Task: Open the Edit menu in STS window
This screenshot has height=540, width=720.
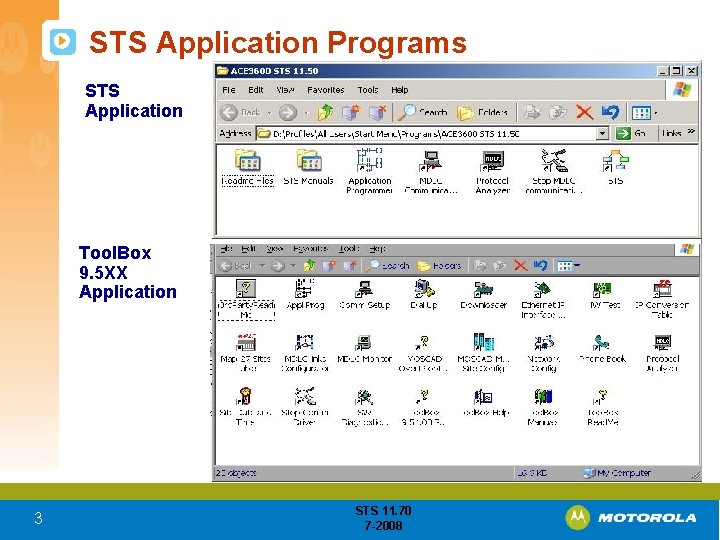Action: pyautogui.click(x=256, y=90)
